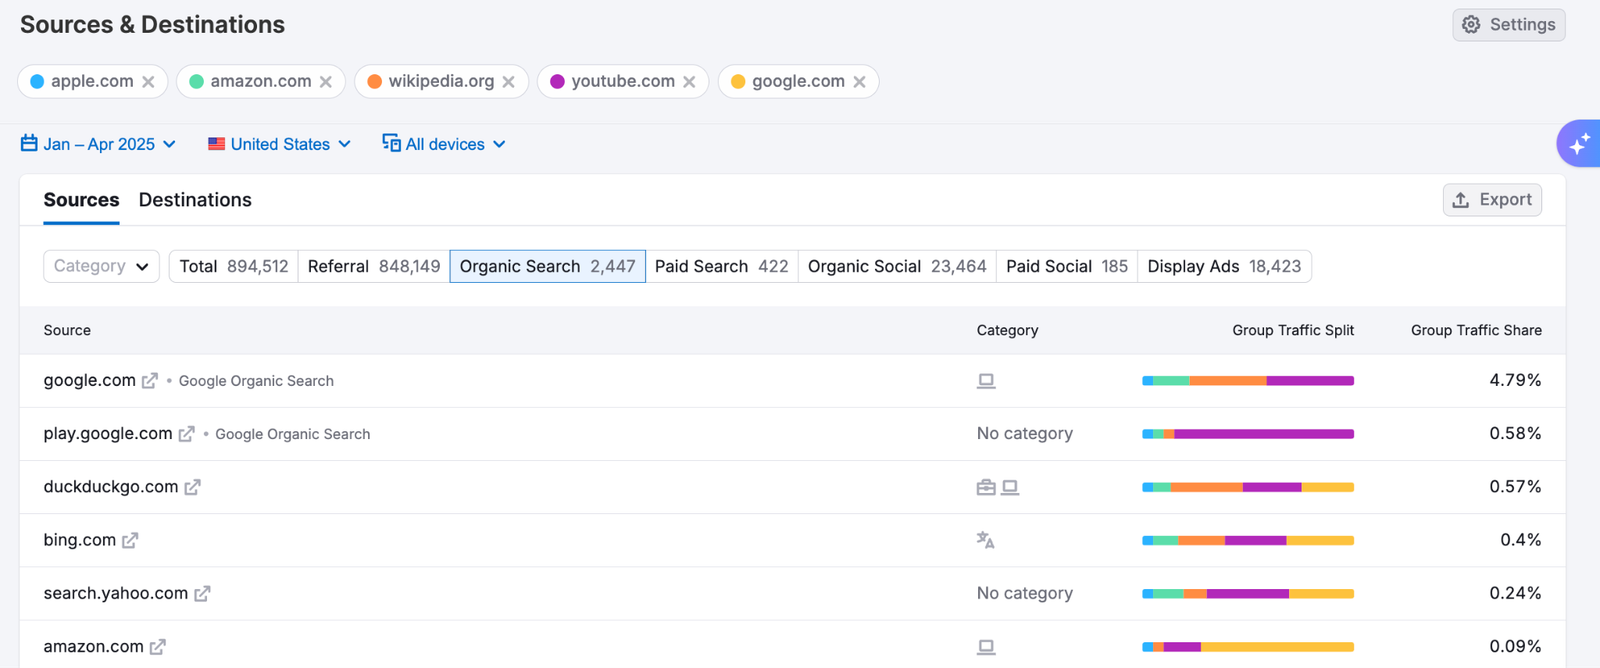1600x668 pixels.
Task: Click the Export upload icon
Action: pos(1461,200)
